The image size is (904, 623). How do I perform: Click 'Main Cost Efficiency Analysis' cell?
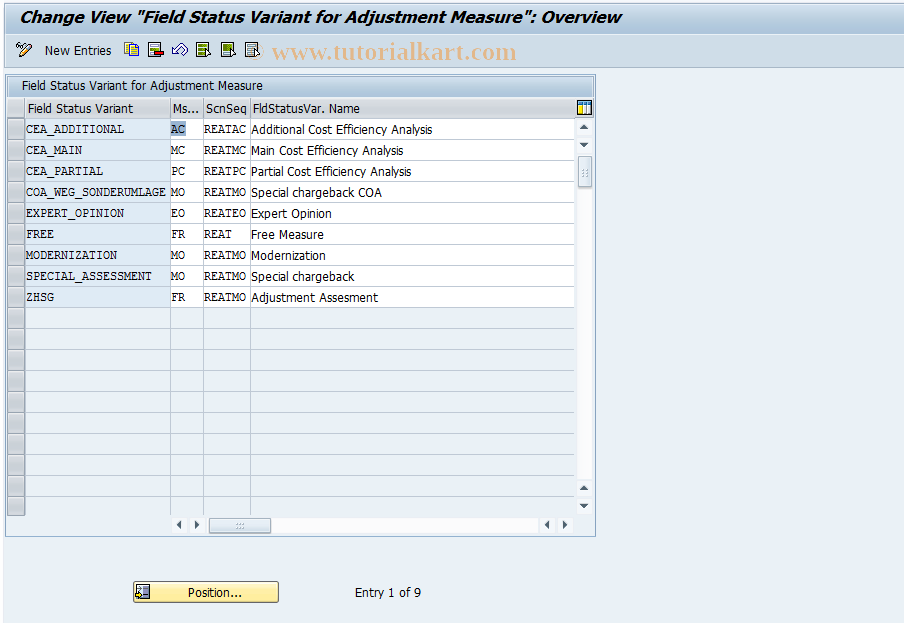(412, 150)
